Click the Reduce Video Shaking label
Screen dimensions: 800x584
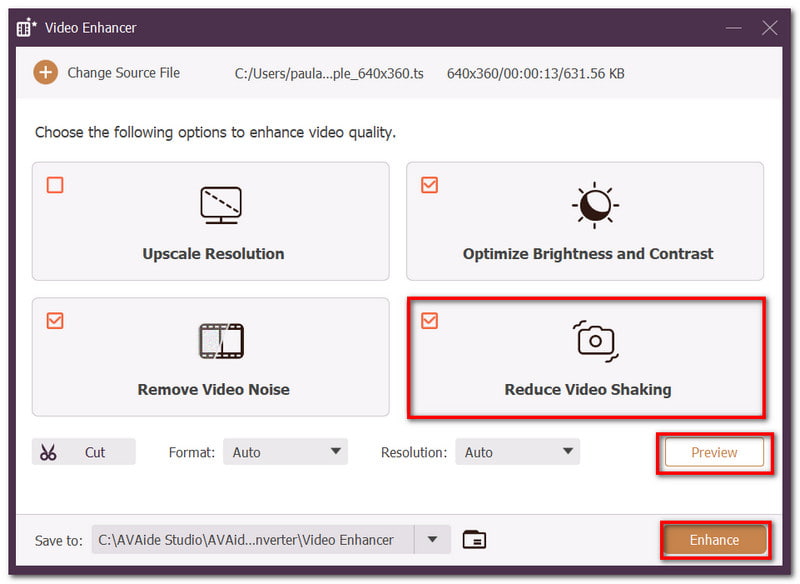pyautogui.click(x=588, y=390)
